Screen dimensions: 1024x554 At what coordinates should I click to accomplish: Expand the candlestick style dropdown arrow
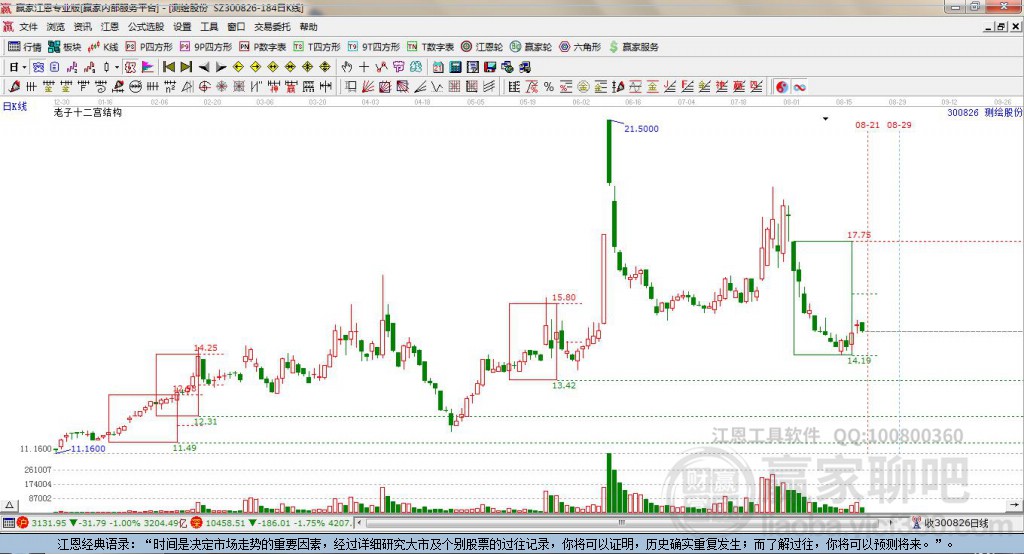(117, 67)
